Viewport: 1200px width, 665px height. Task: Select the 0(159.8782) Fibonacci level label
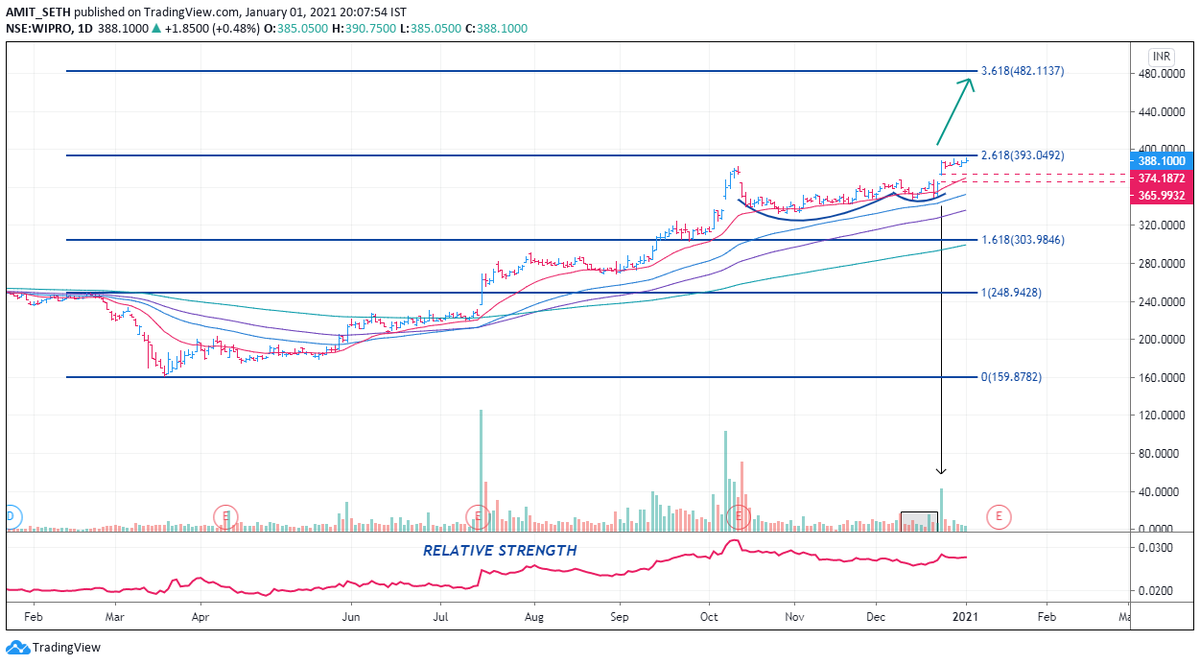point(1012,377)
